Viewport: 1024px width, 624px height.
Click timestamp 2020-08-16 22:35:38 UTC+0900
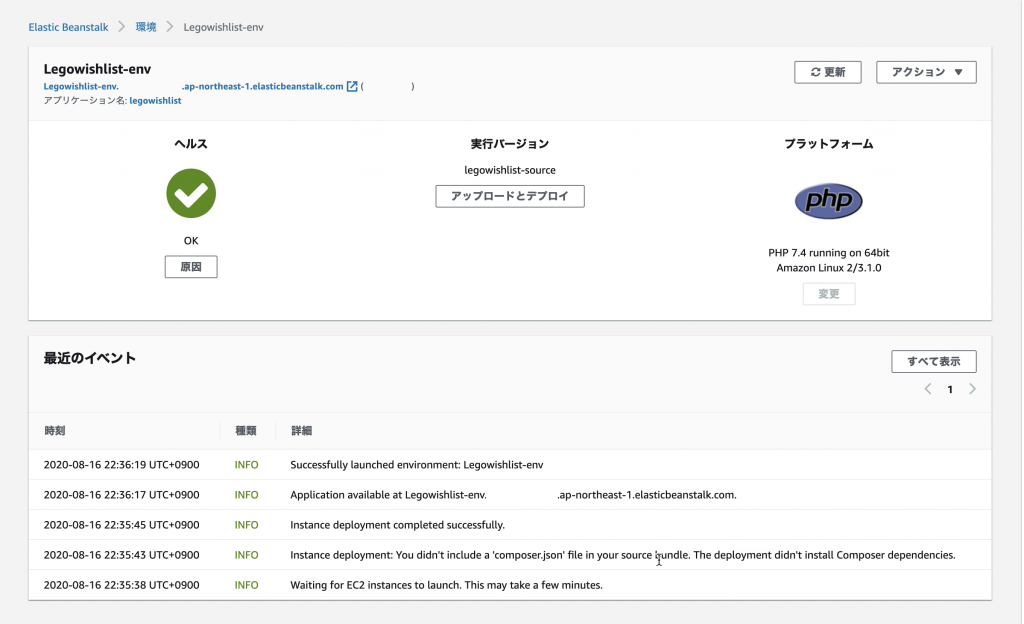pos(121,585)
